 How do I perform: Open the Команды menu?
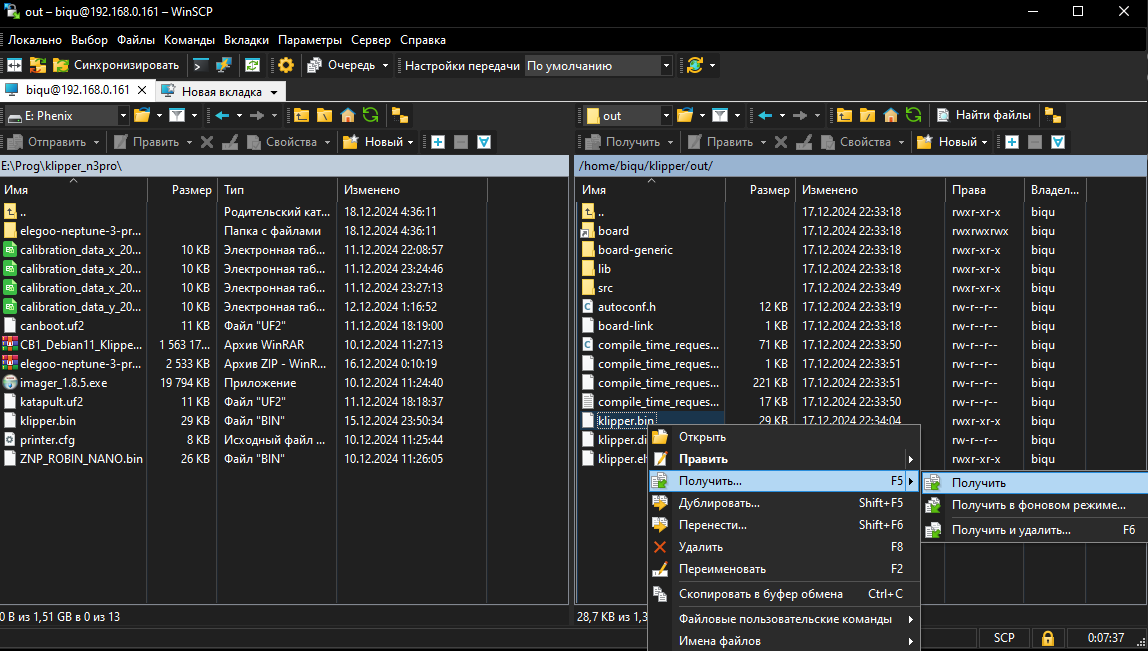(190, 40)
